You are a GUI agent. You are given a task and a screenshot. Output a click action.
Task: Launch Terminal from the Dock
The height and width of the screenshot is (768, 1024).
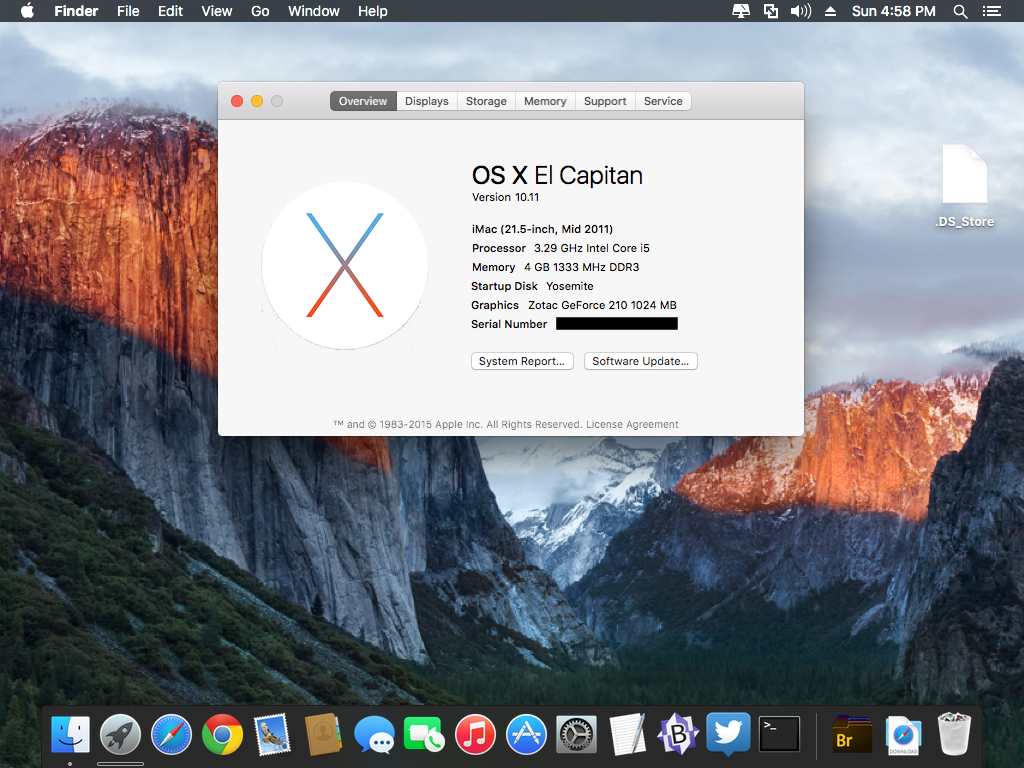pyautogui.click(x=779, y=736)
